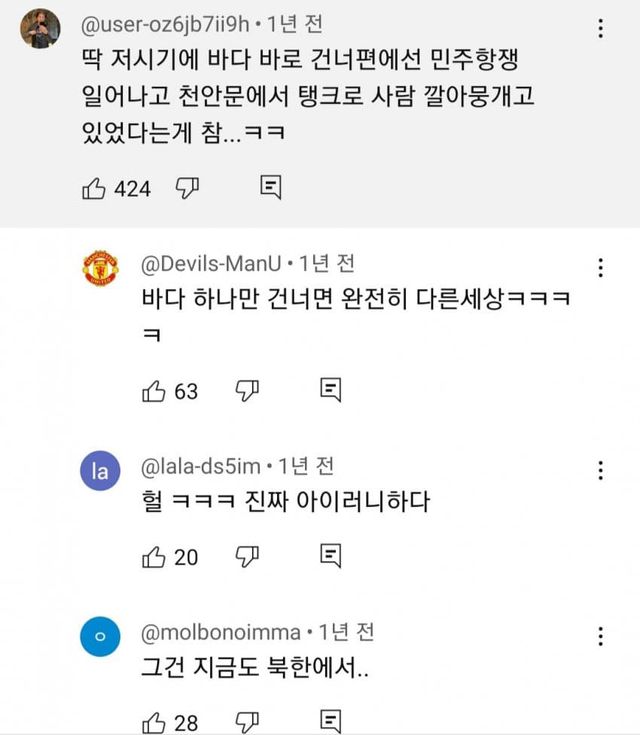Visit the @lala-ds5im username link

pyautogui.click(x=202, y=466)
